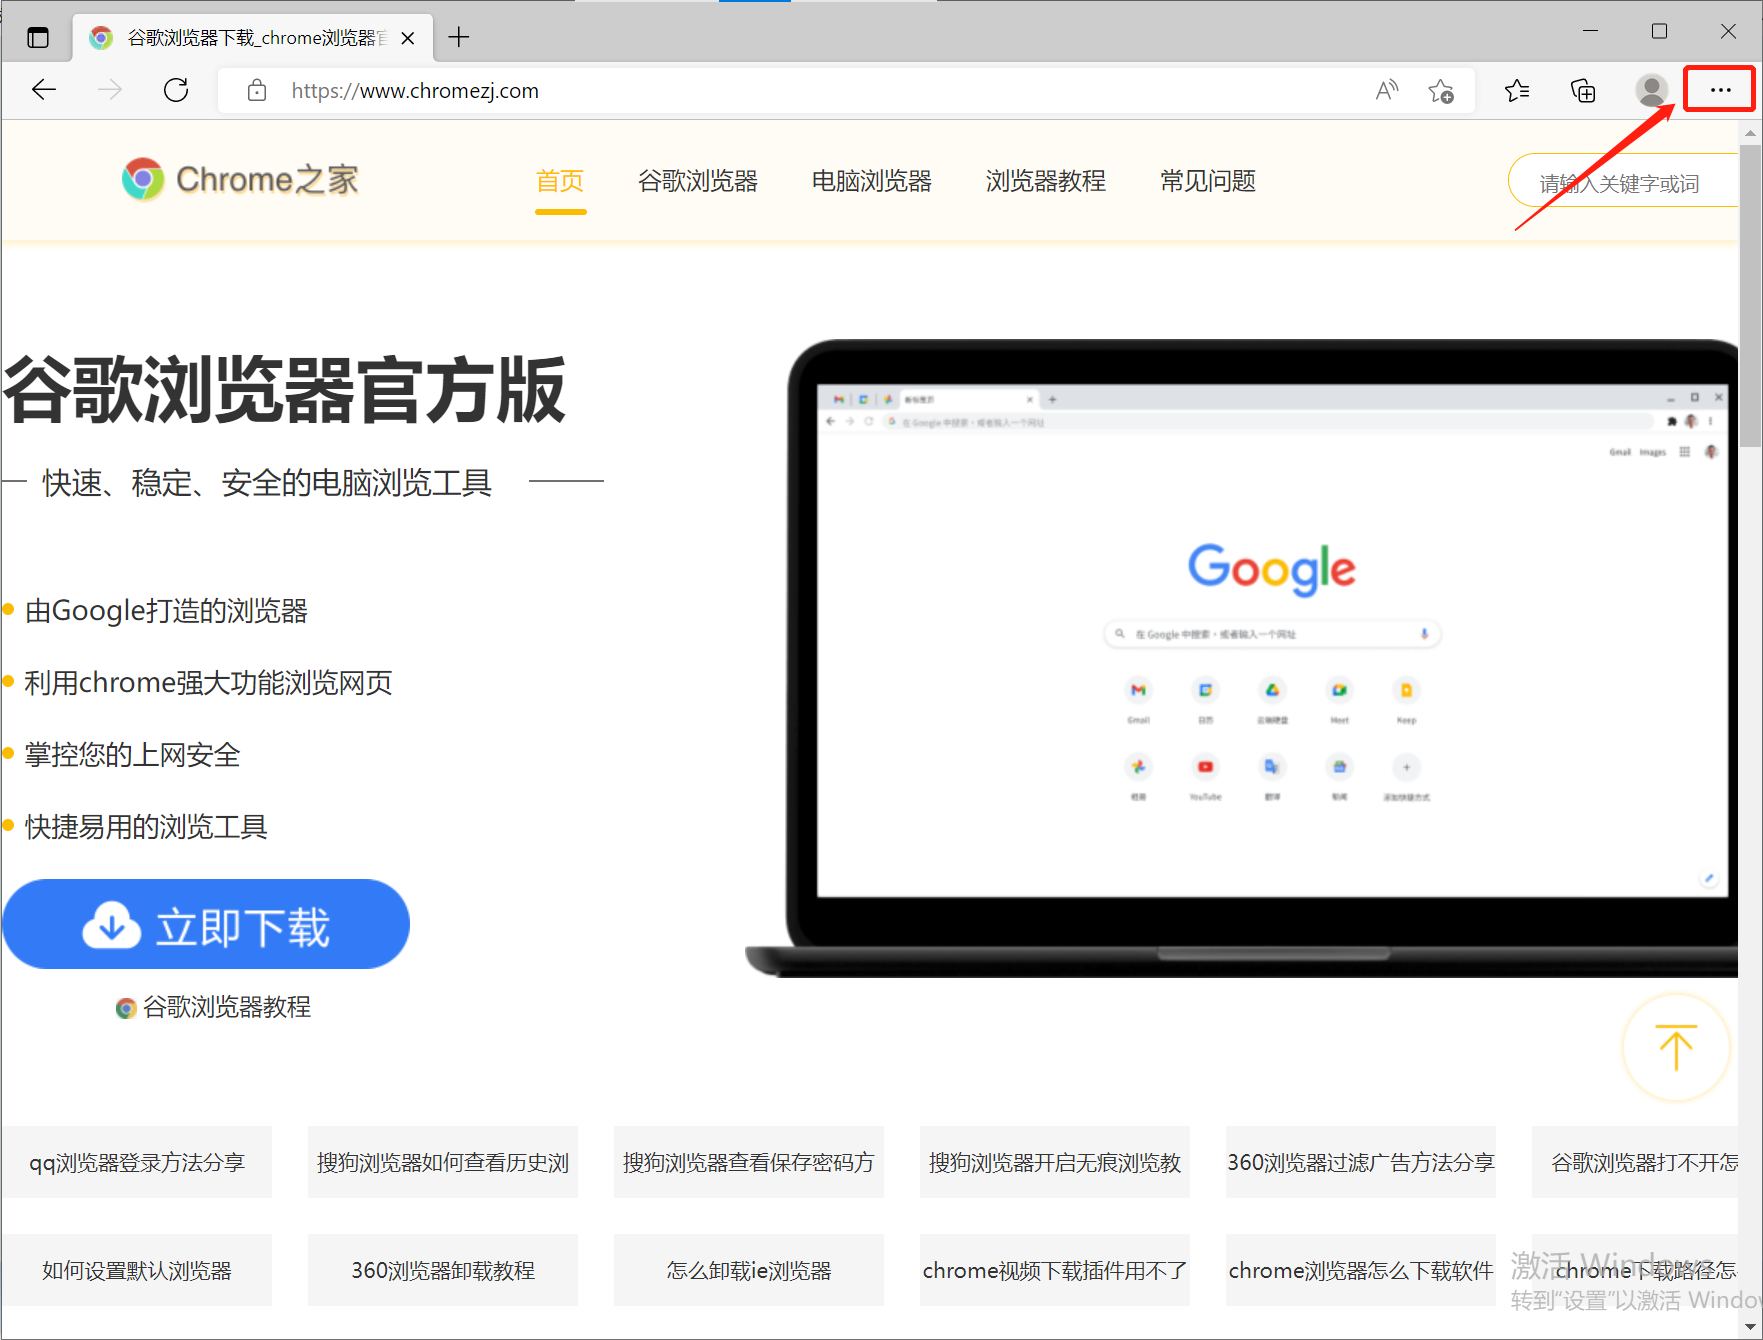
Task: Open 搜狗浏览器开启无痕浏览教 article
Action: [x=1055, y=1162]
